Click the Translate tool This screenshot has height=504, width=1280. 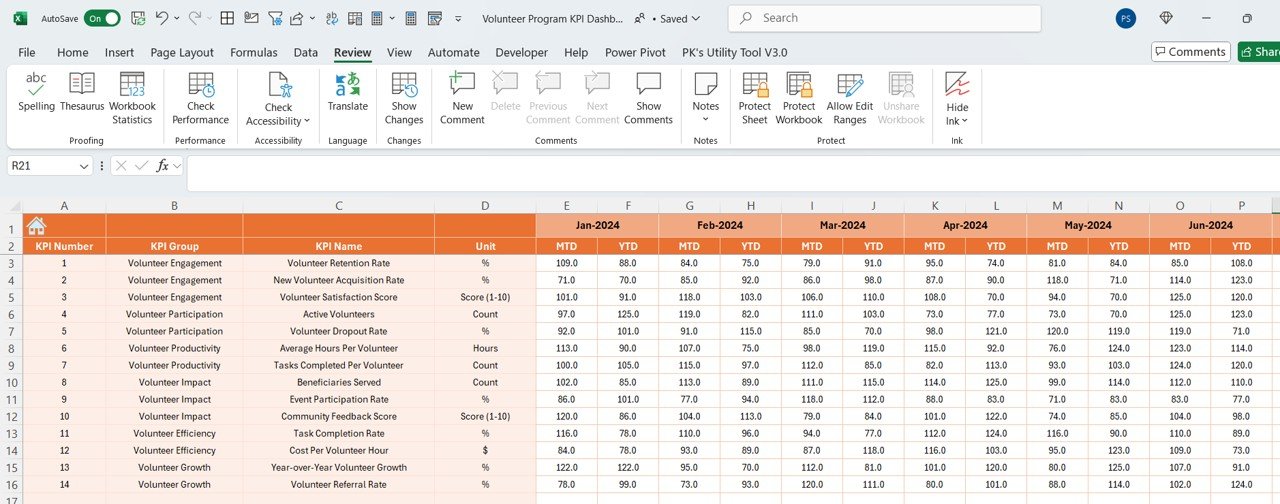click(347, 92)
